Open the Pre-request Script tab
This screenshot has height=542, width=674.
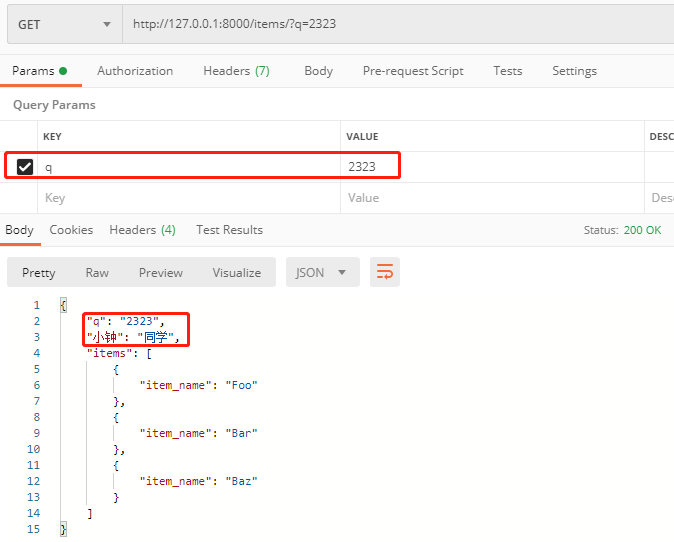pos(413,71)
